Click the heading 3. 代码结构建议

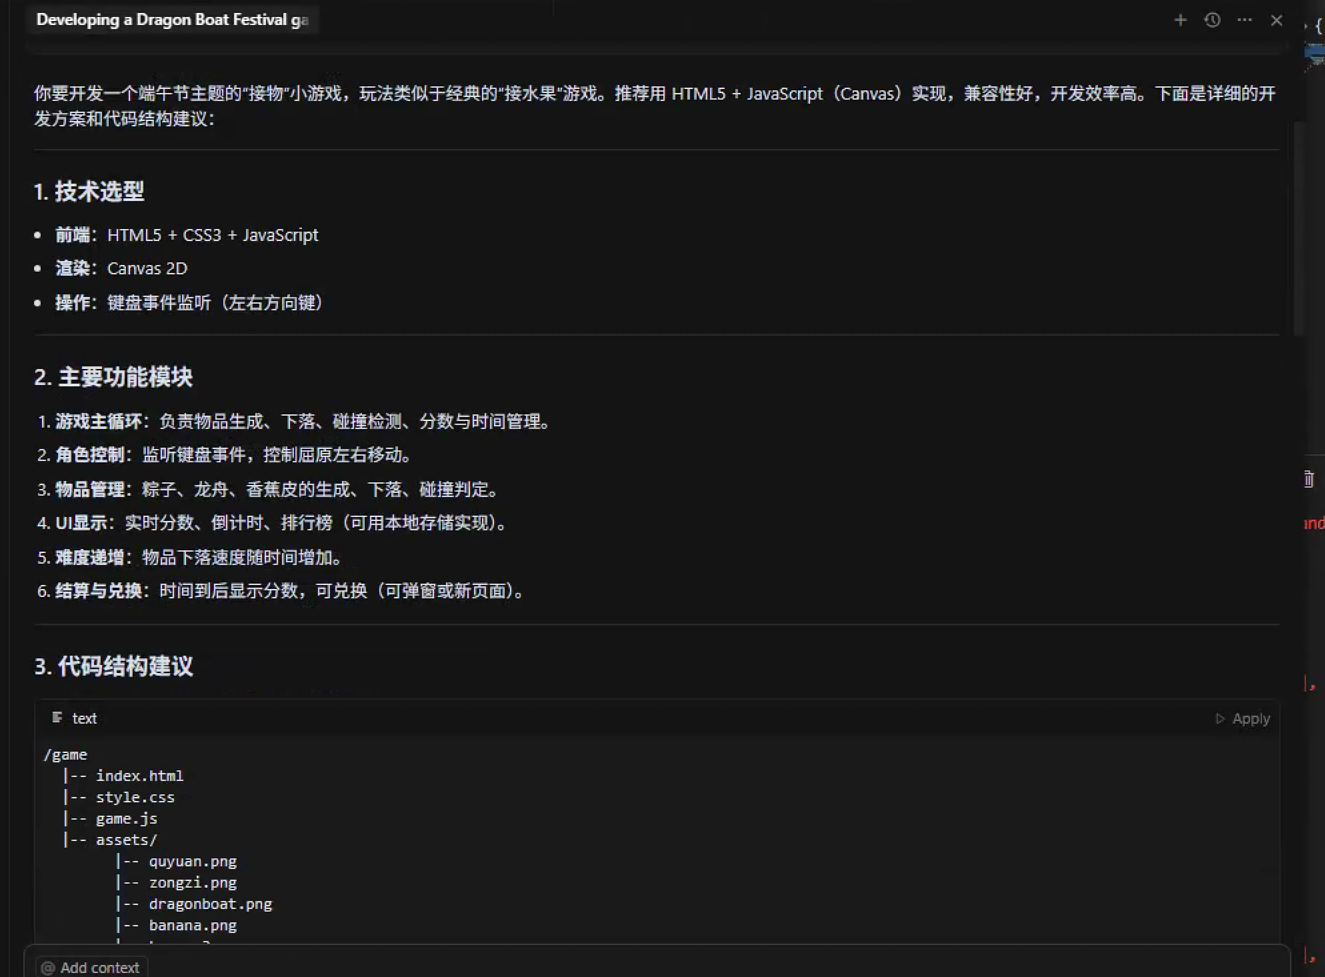pyautogui.click(x=113, y=666)
